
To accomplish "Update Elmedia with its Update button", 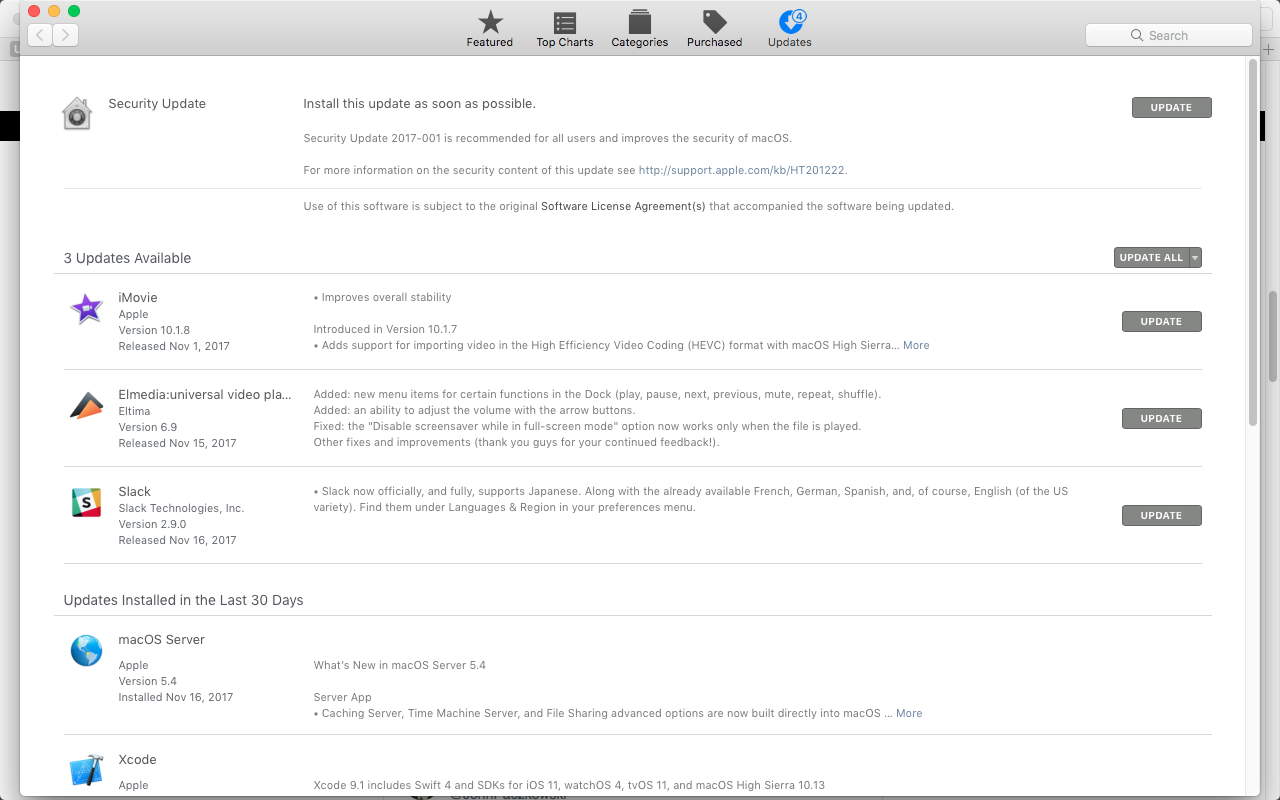I will coord(1161,418).
